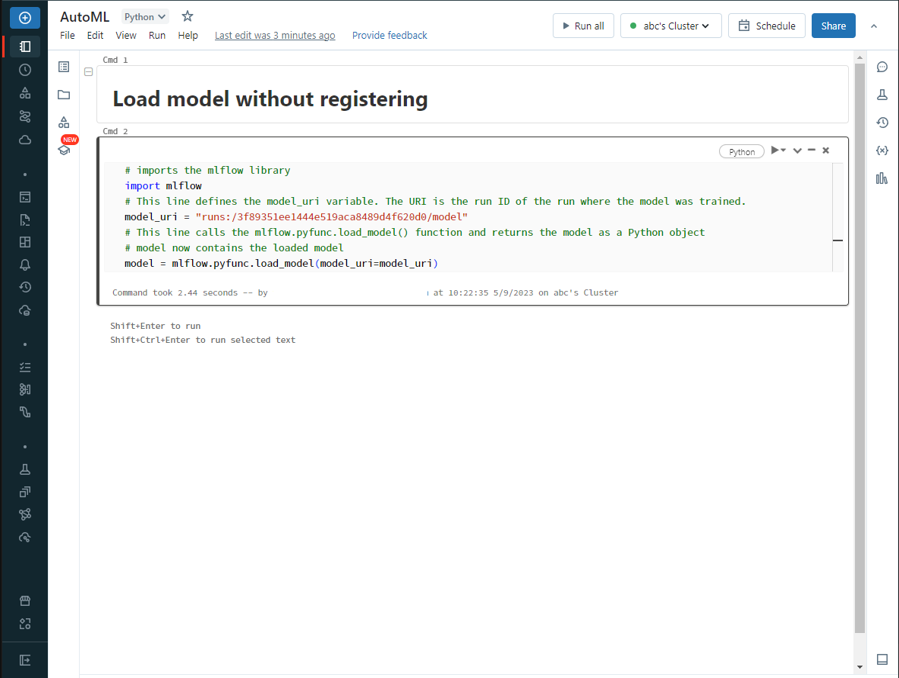899x678 pixels.
Task: Click the Share button
Action: pos(832,26)
